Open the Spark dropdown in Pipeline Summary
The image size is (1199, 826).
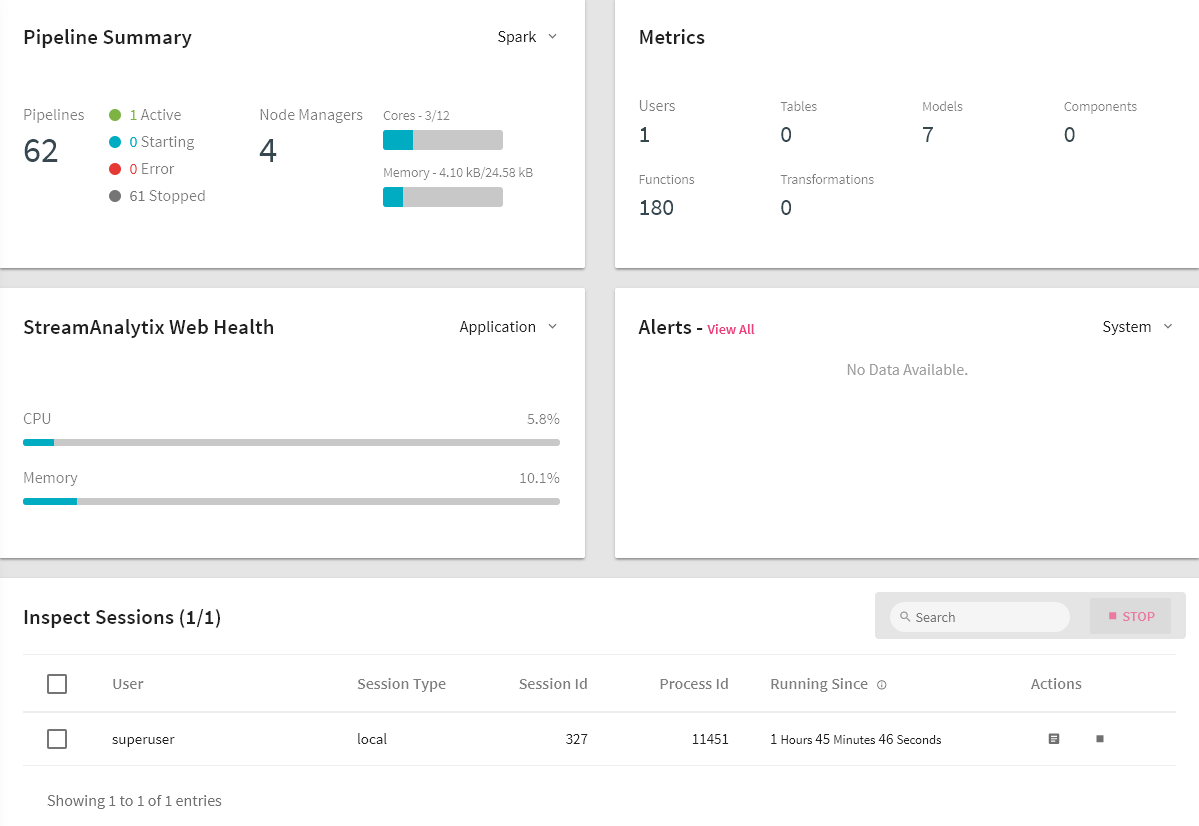(527, 37)
